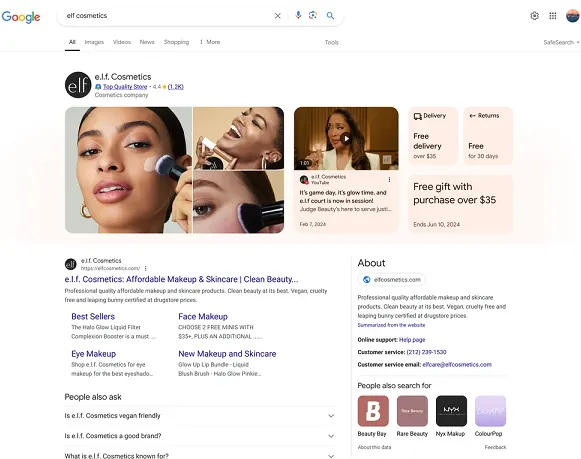Screen dimensions: 581x459
Task: Select the All tab
Action: pos(72,42)
